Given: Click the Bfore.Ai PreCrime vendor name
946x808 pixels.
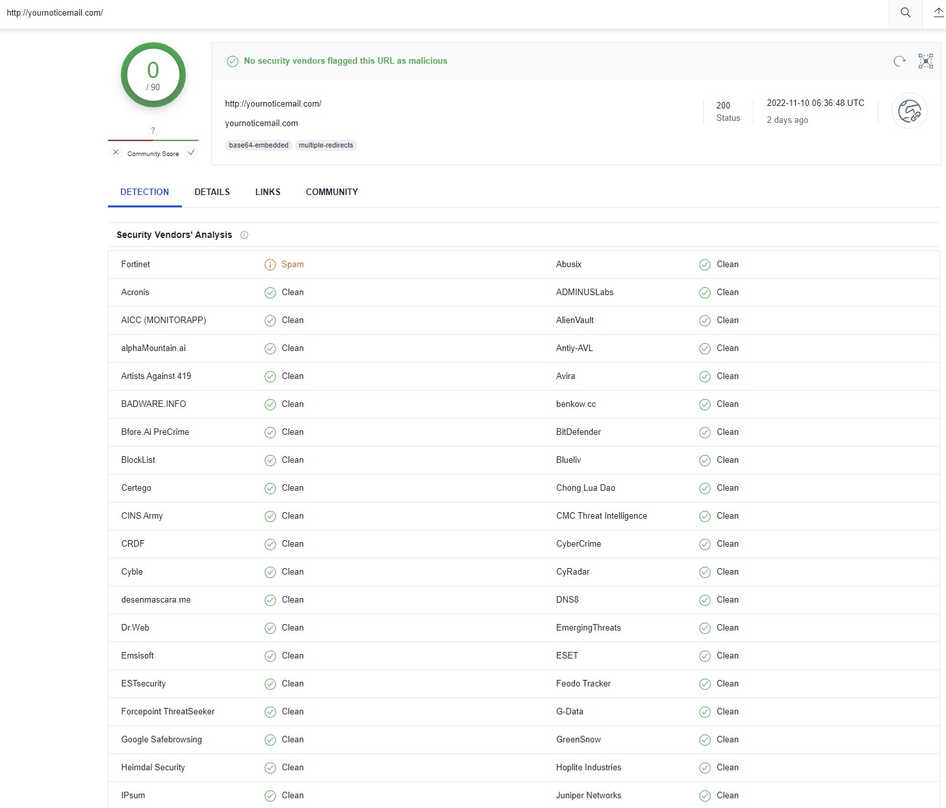Looking at the screenshot, I should (155, 432).
